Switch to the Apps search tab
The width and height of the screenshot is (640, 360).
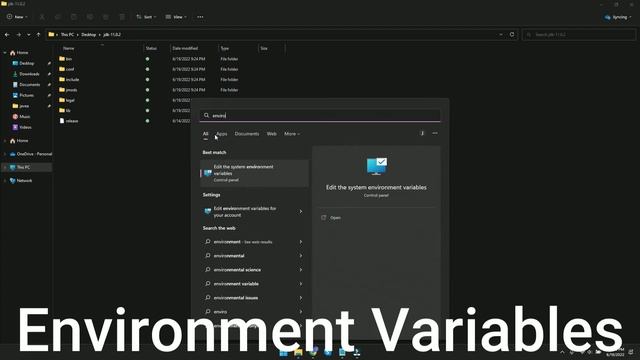222,134
